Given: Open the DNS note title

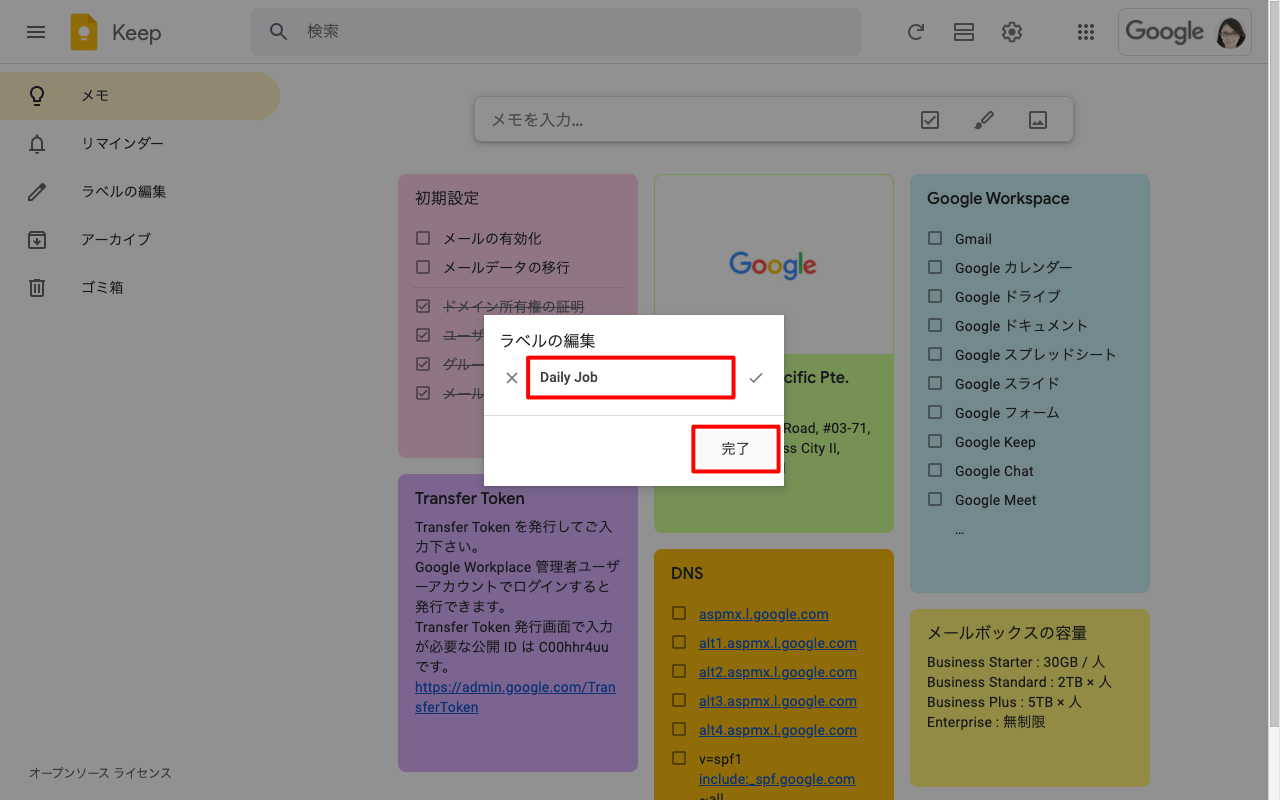Looking at the screenshot, I should pyautogui.click(x=687, y=573).
